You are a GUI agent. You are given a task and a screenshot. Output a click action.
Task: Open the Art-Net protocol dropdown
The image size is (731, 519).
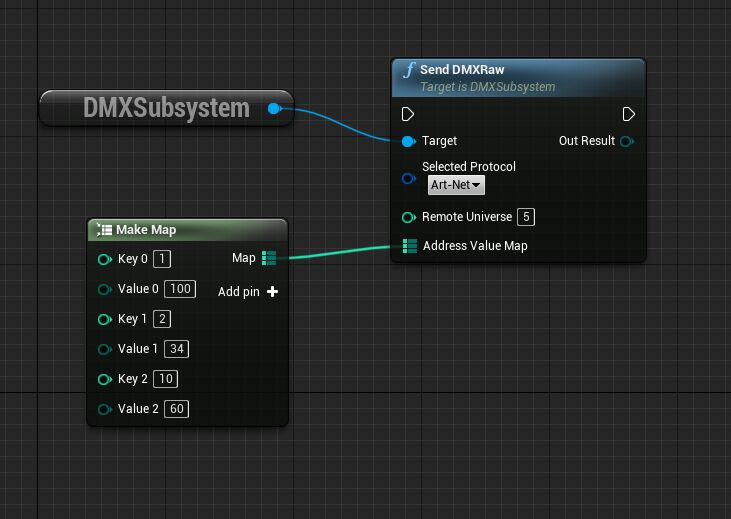[x=456, y=185]
